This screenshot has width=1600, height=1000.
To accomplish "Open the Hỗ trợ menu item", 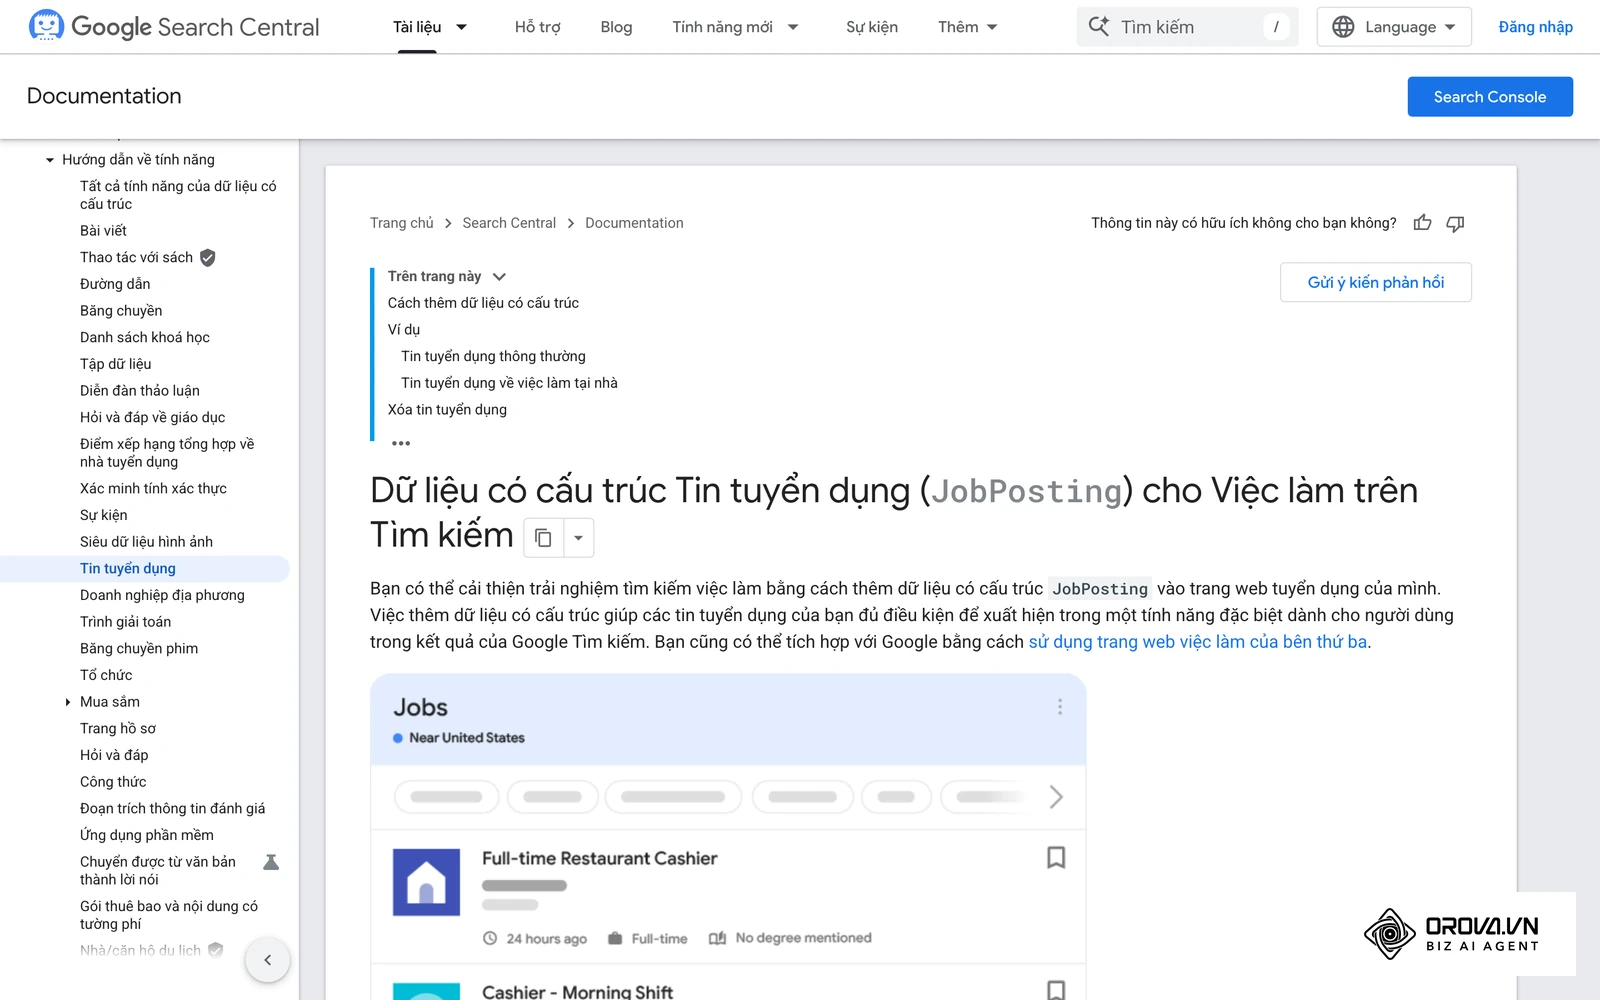I will tap(538, 27).
